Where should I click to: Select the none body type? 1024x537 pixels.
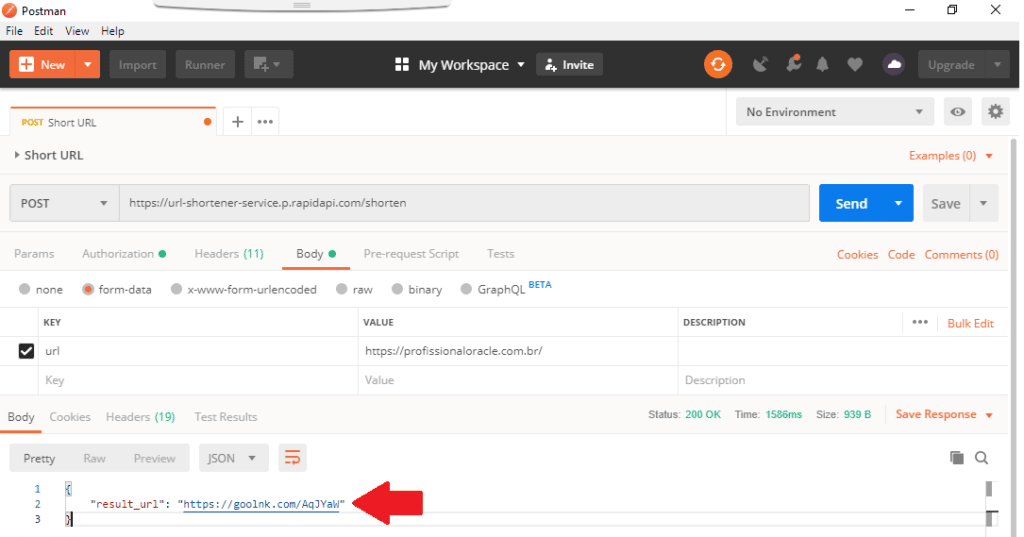(x=25, y=289)
